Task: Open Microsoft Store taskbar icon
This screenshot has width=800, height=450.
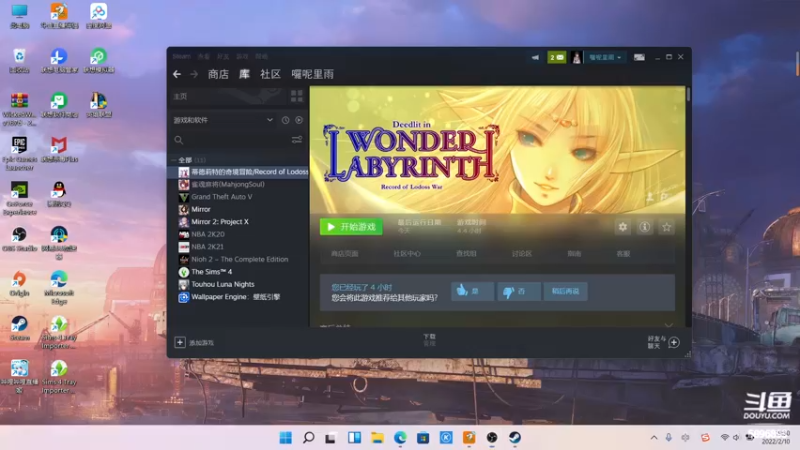Action: (x=423, y=437)
